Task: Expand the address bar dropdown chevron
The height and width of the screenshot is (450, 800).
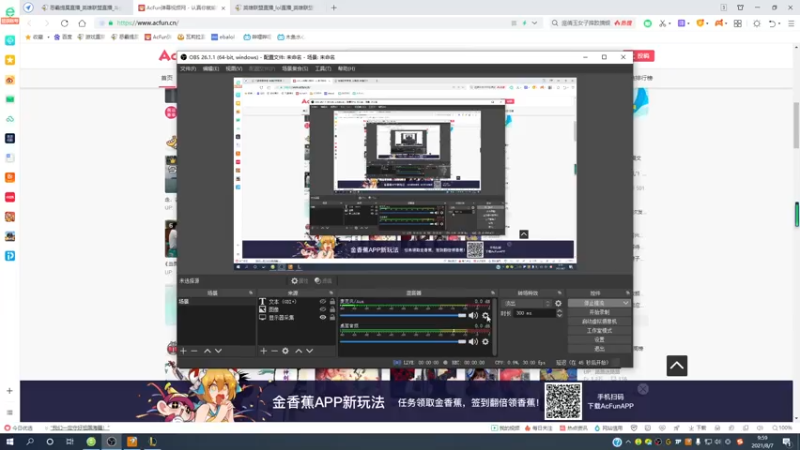Action: pyautogui.click(x=534, y=23)
